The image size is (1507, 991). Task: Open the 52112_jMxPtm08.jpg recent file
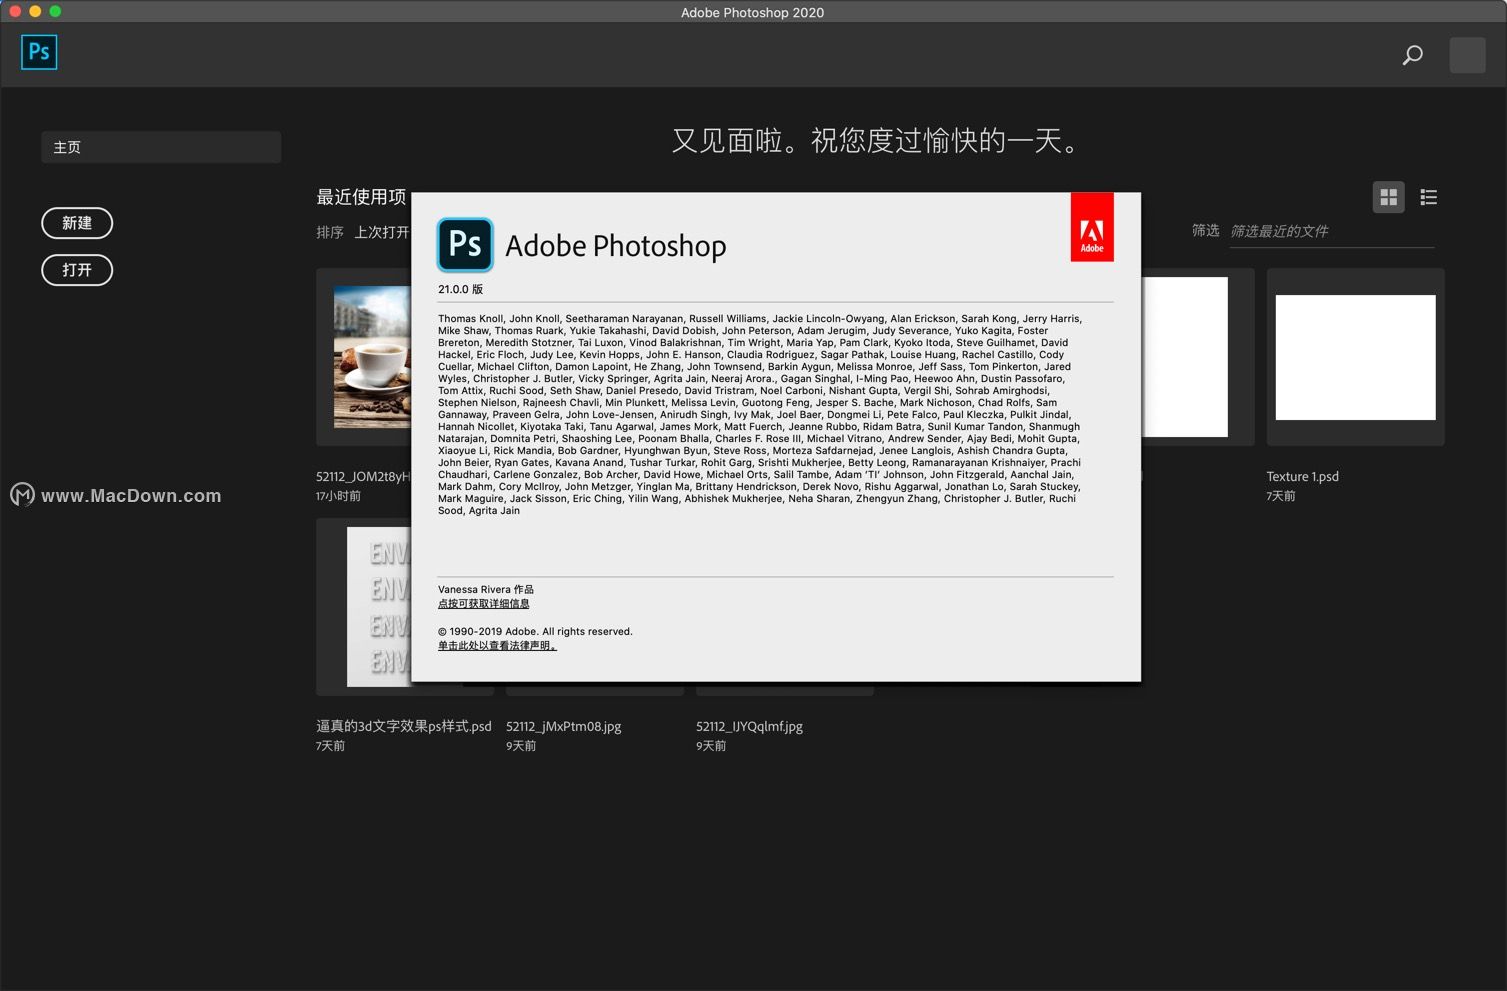tap(564, 727)
